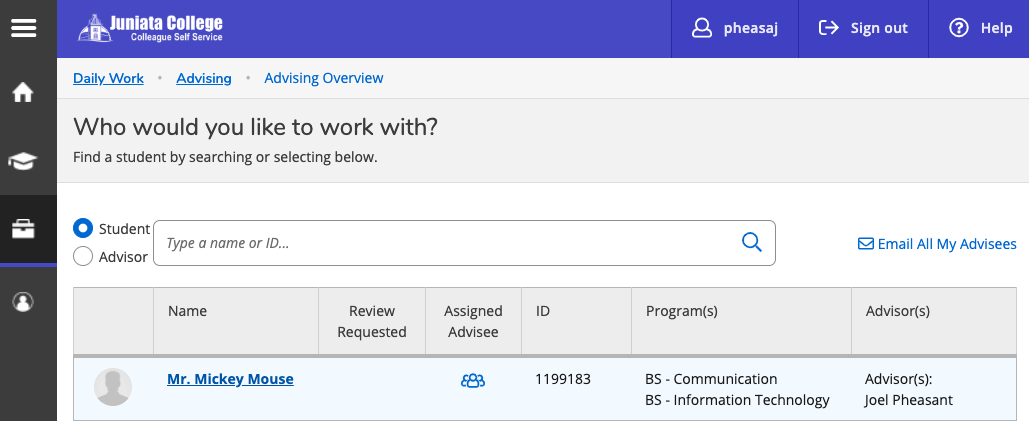Viewport: 1029px width, 421px height.
Task: Click advisor name Joel Pheasant
Action: [x=908, y=400]
